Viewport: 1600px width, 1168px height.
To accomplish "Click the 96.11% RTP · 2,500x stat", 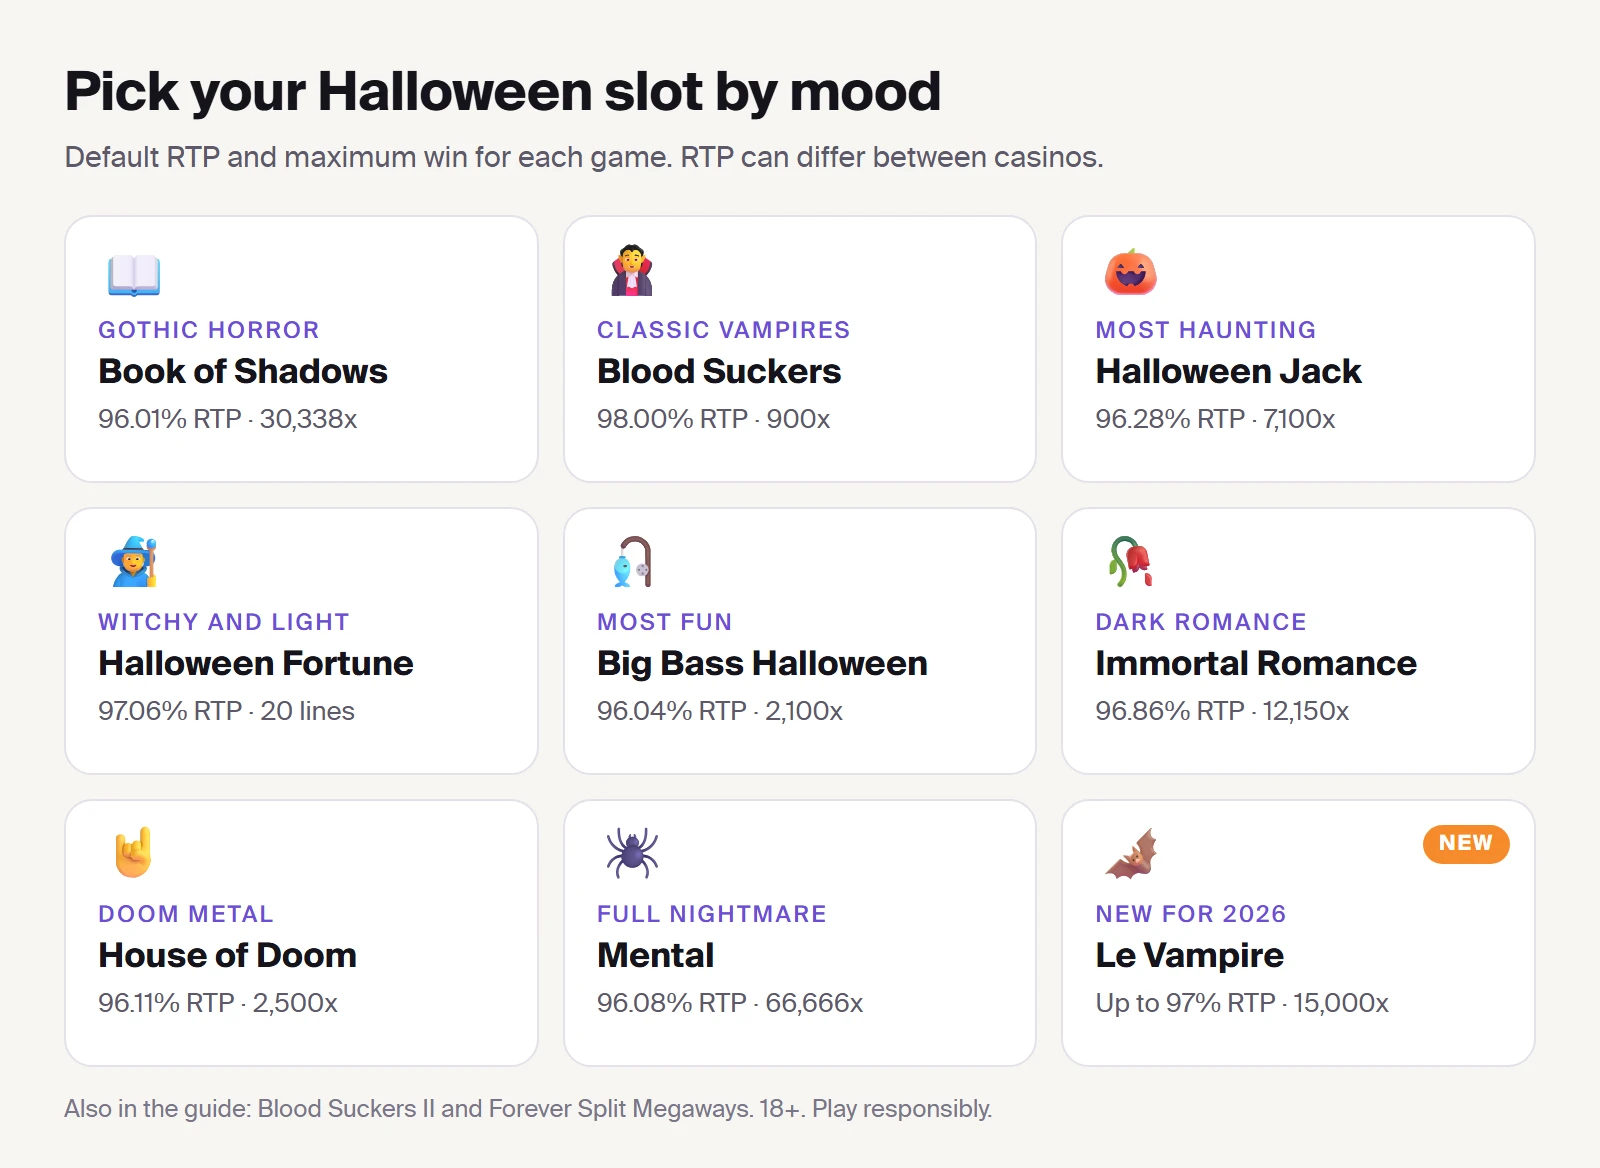I will [x=218, y=1003].
